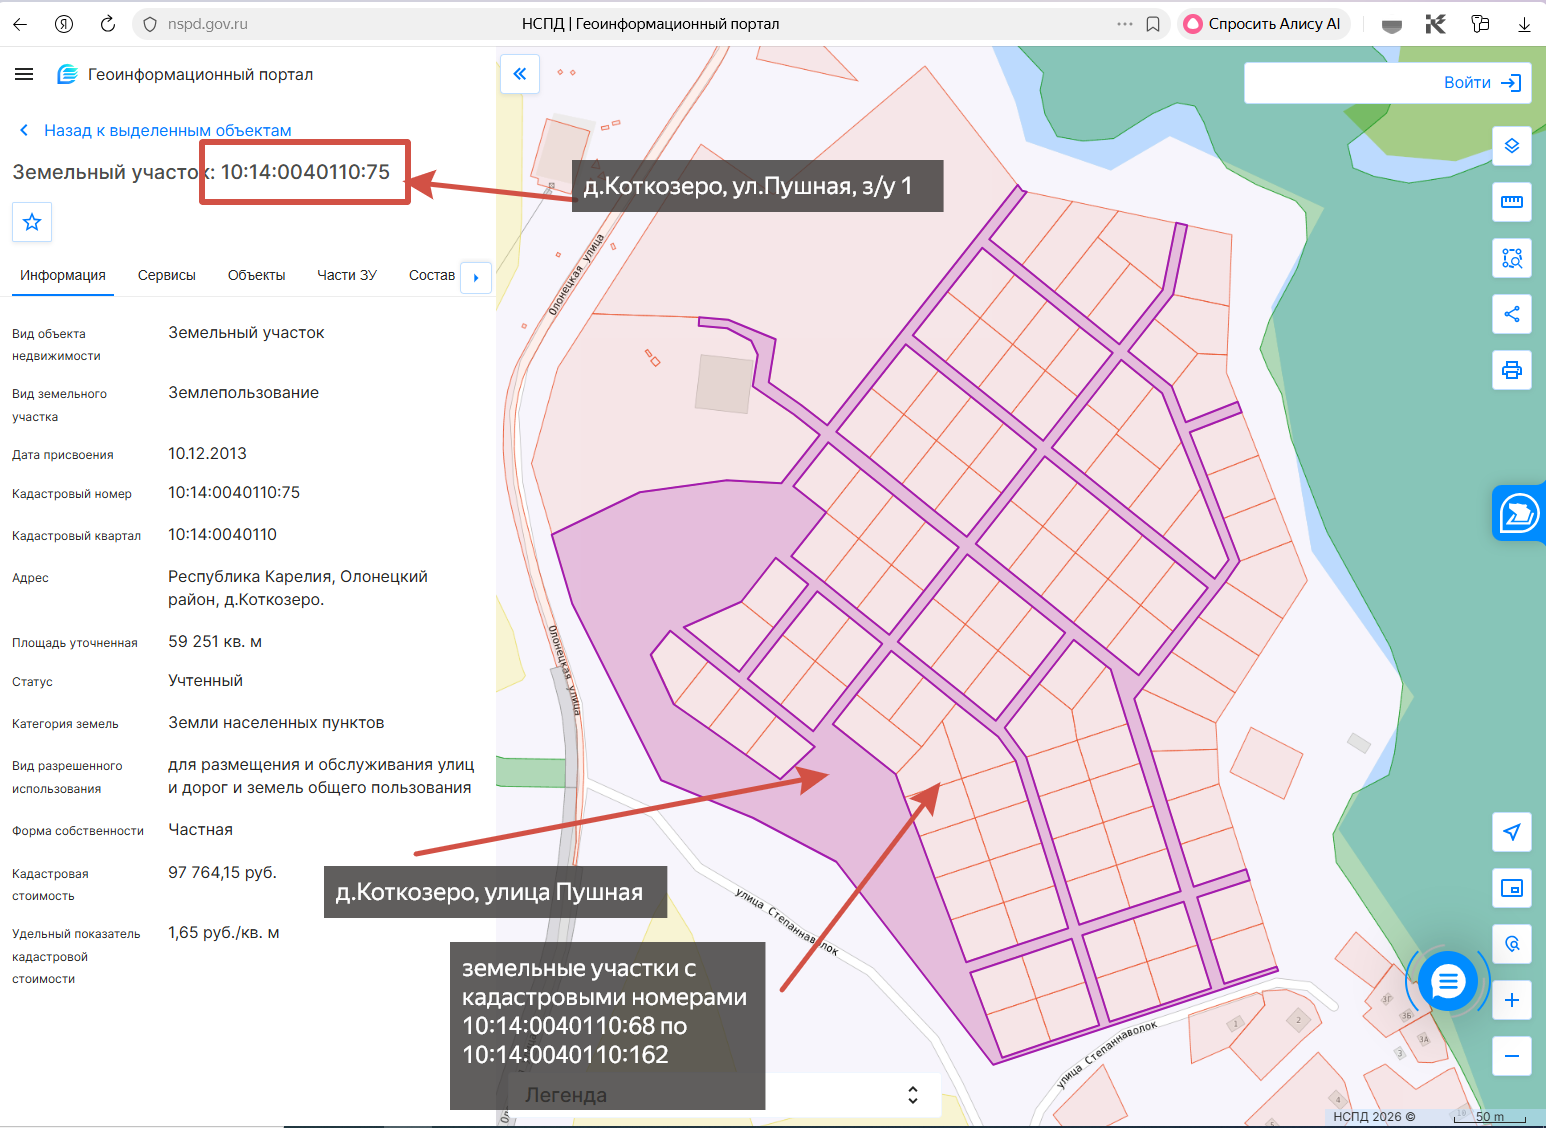The height and width of the screenshot is (1128, 1546).
Task: Go back using browser back arrow
Action: [x=20, y=24]
